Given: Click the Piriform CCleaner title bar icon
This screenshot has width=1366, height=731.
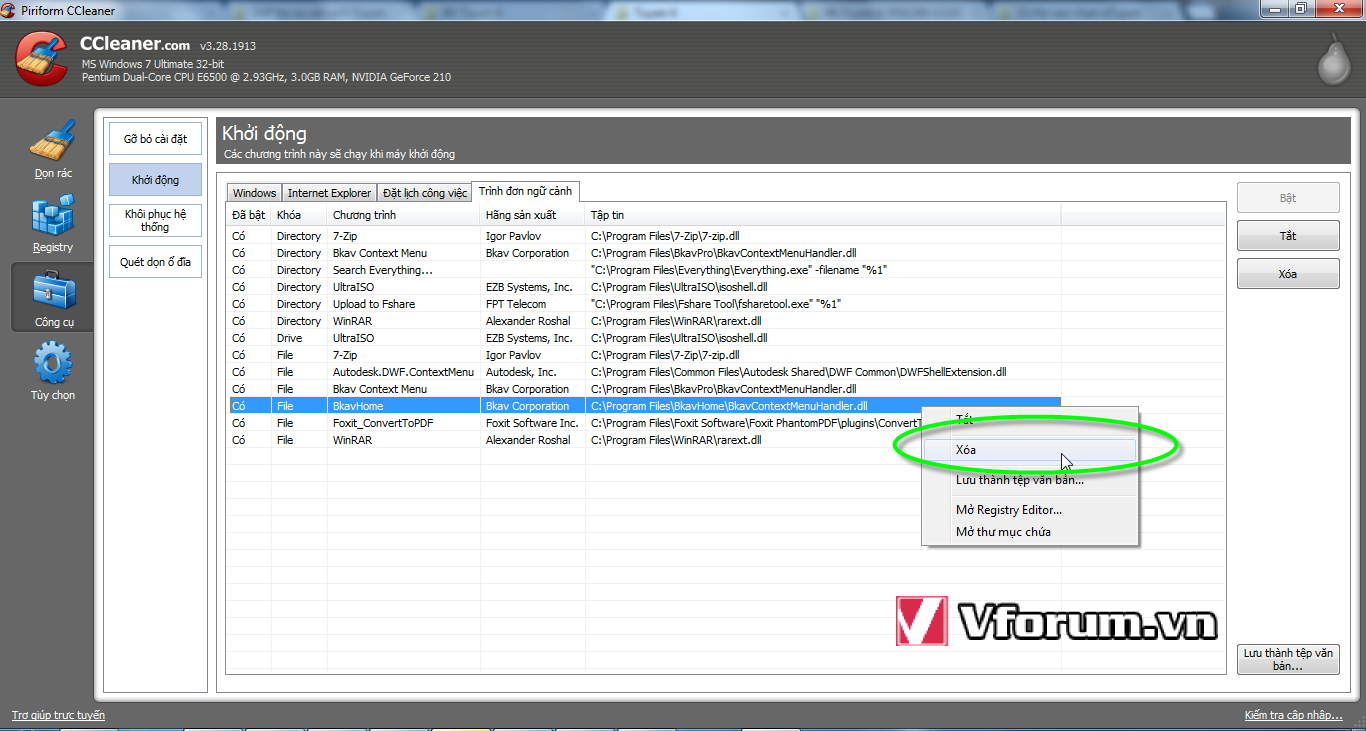Looking at the screenshot, I should (x=10, y=10).
